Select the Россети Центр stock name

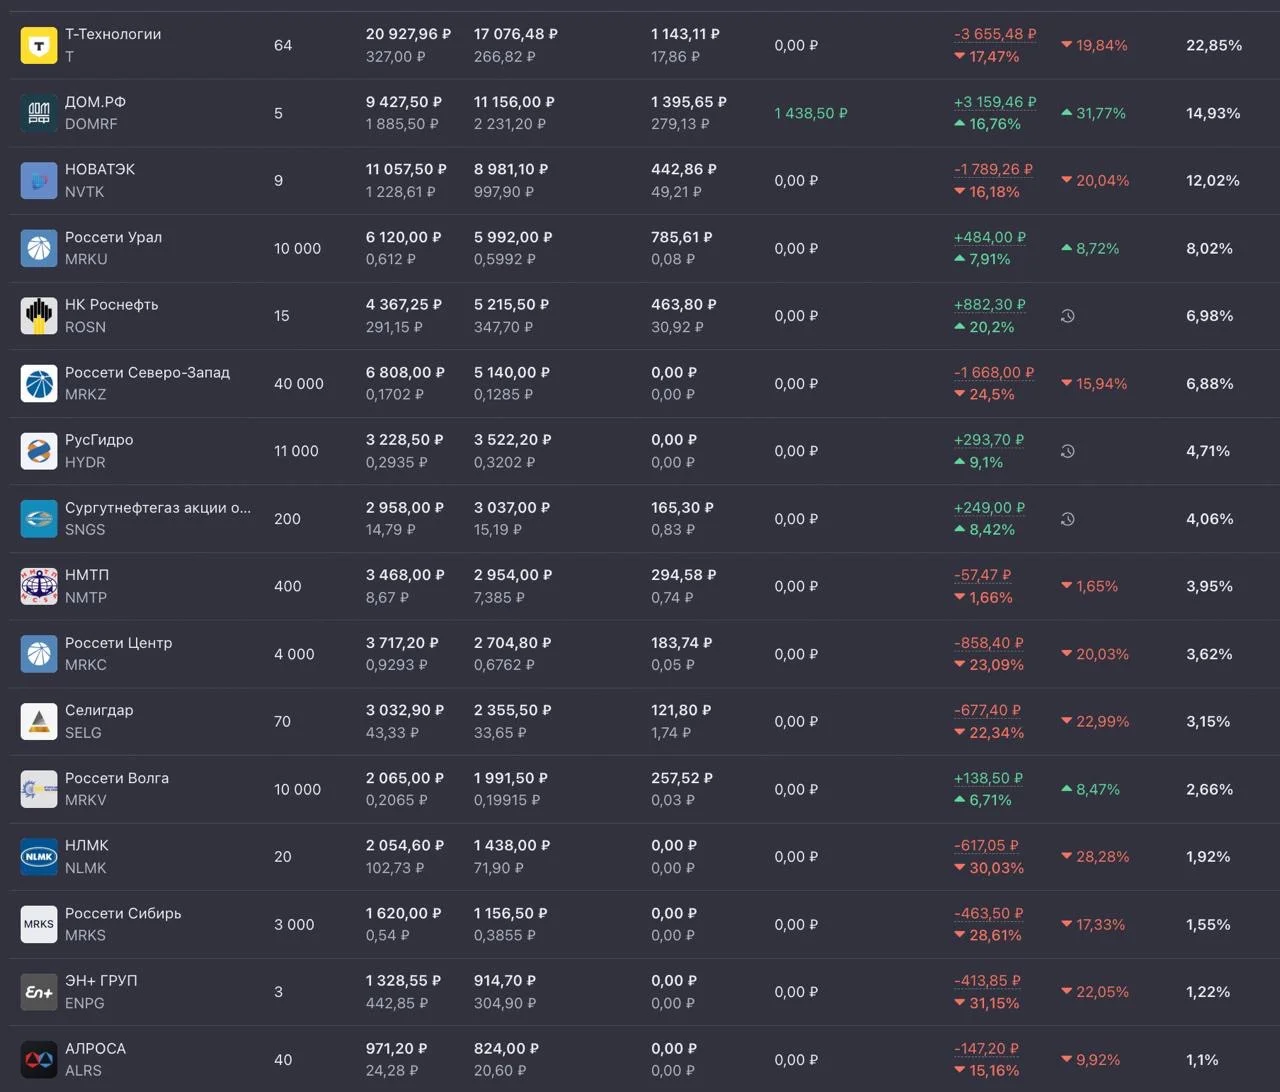click(x=119, y=642)
